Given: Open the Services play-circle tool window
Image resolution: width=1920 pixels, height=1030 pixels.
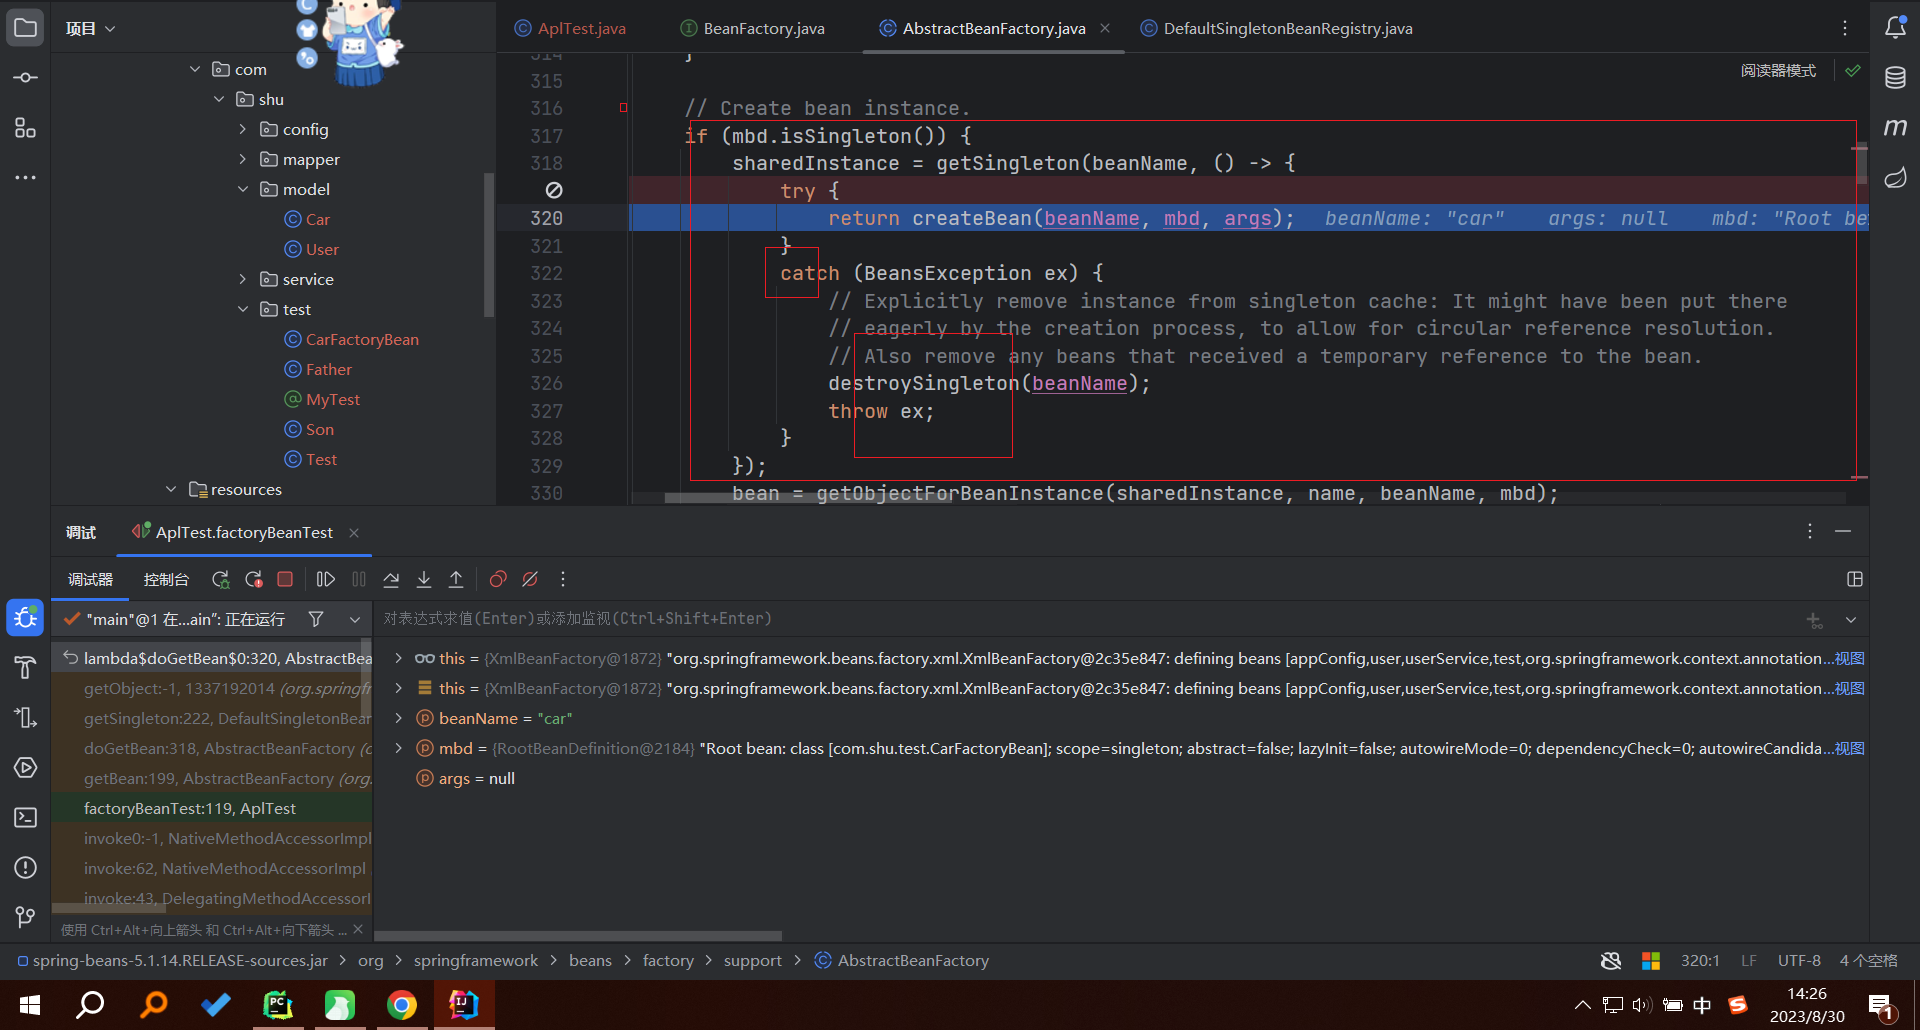Looking at the screenshot, I should click(25, 768).
